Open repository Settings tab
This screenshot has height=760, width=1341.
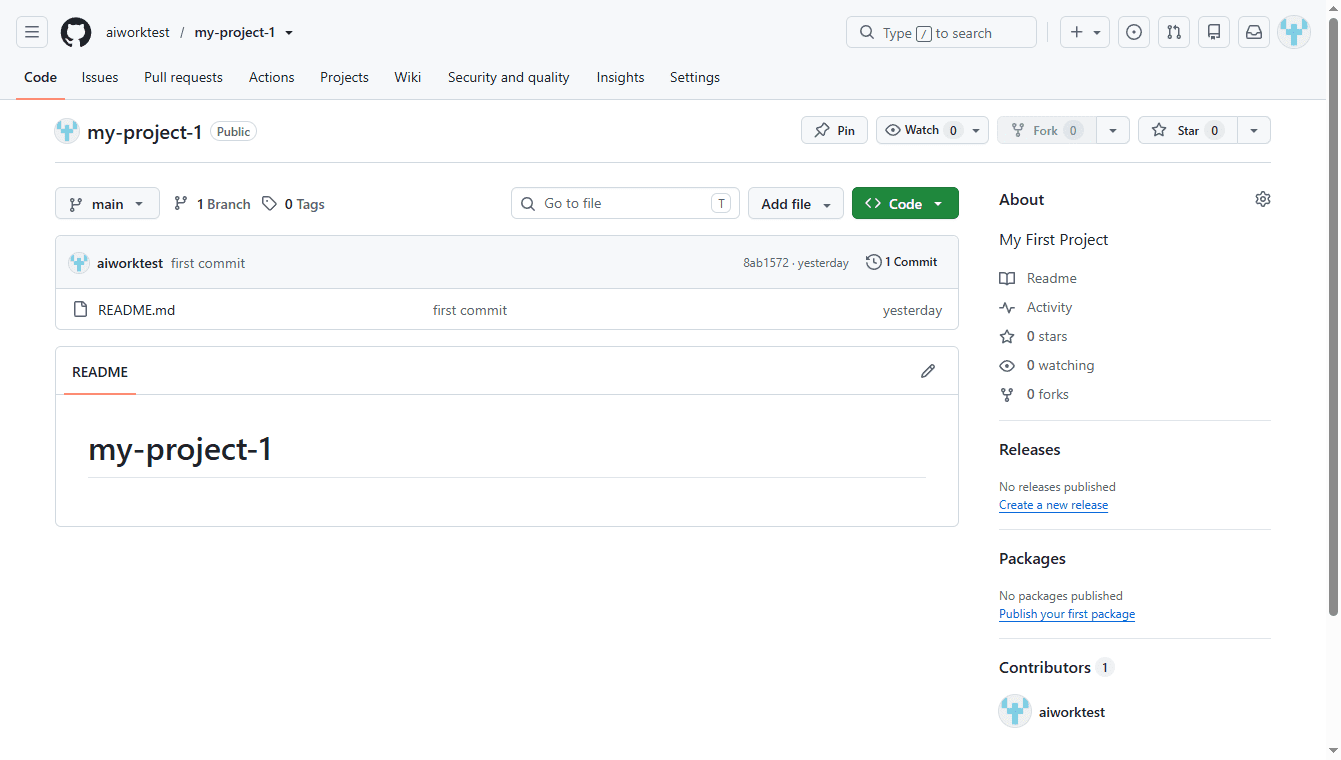click(x=695, y=77)
